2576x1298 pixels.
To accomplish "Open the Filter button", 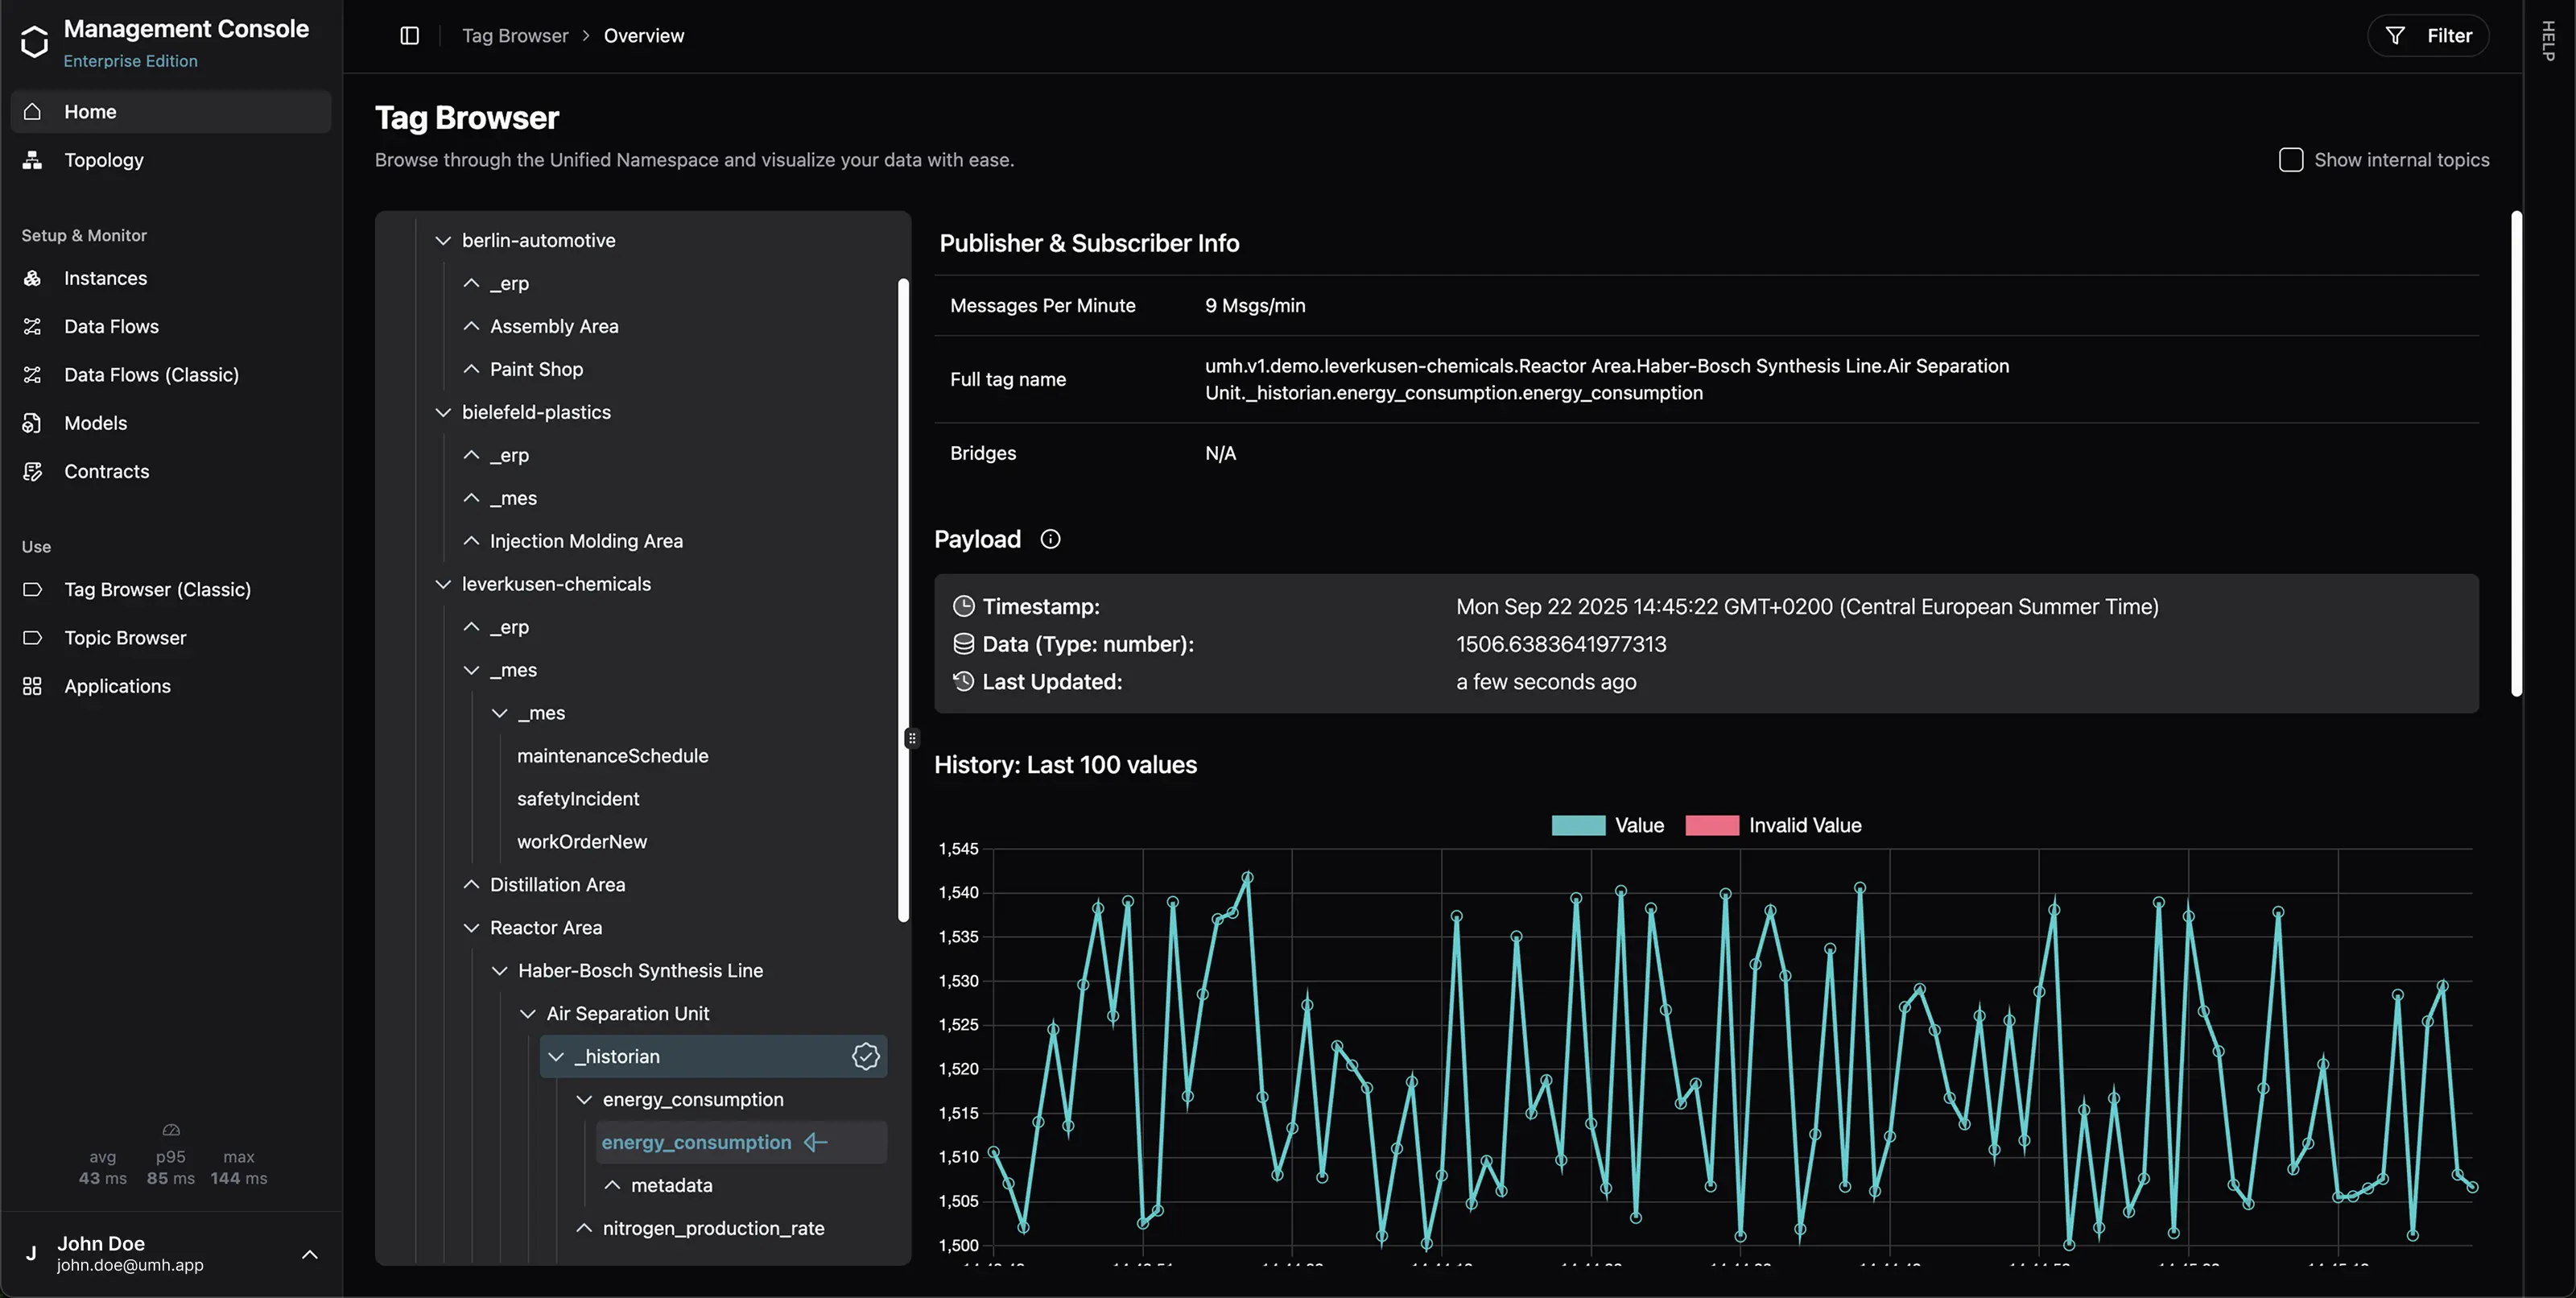I will [x=2428, y=36].
